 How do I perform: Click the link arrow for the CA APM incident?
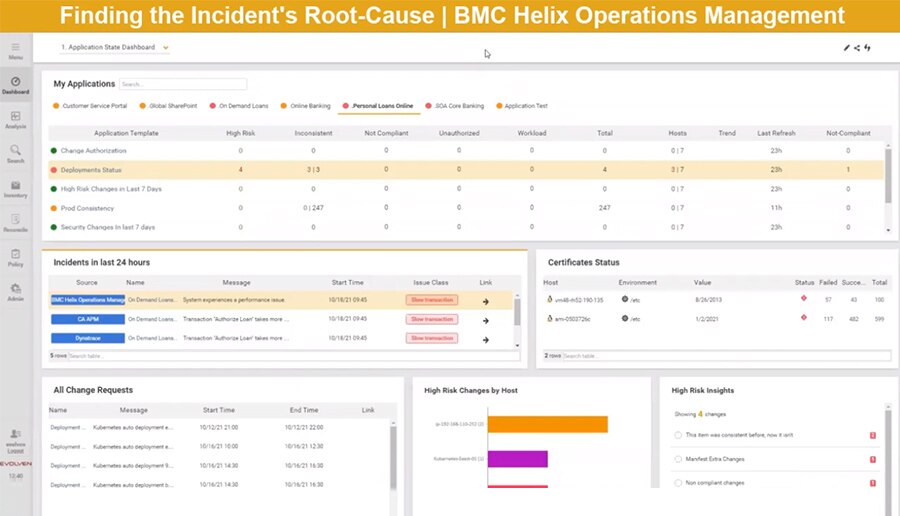pos(486,320)
